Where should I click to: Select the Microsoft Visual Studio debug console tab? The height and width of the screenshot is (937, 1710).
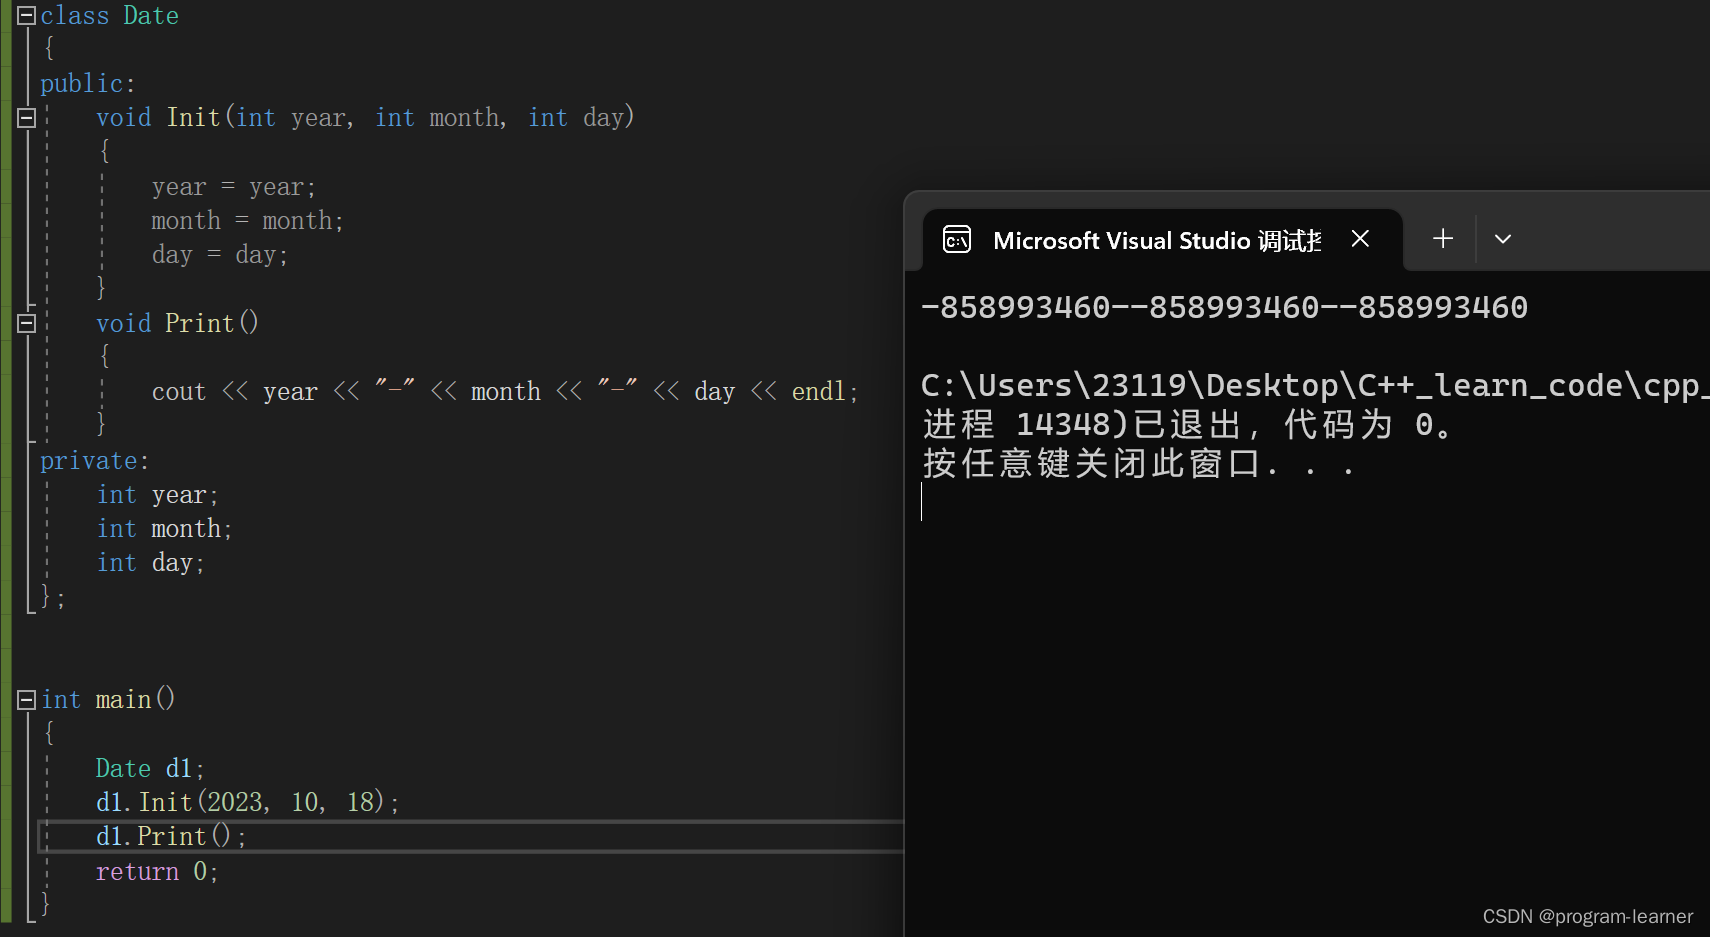[1162, 240]
